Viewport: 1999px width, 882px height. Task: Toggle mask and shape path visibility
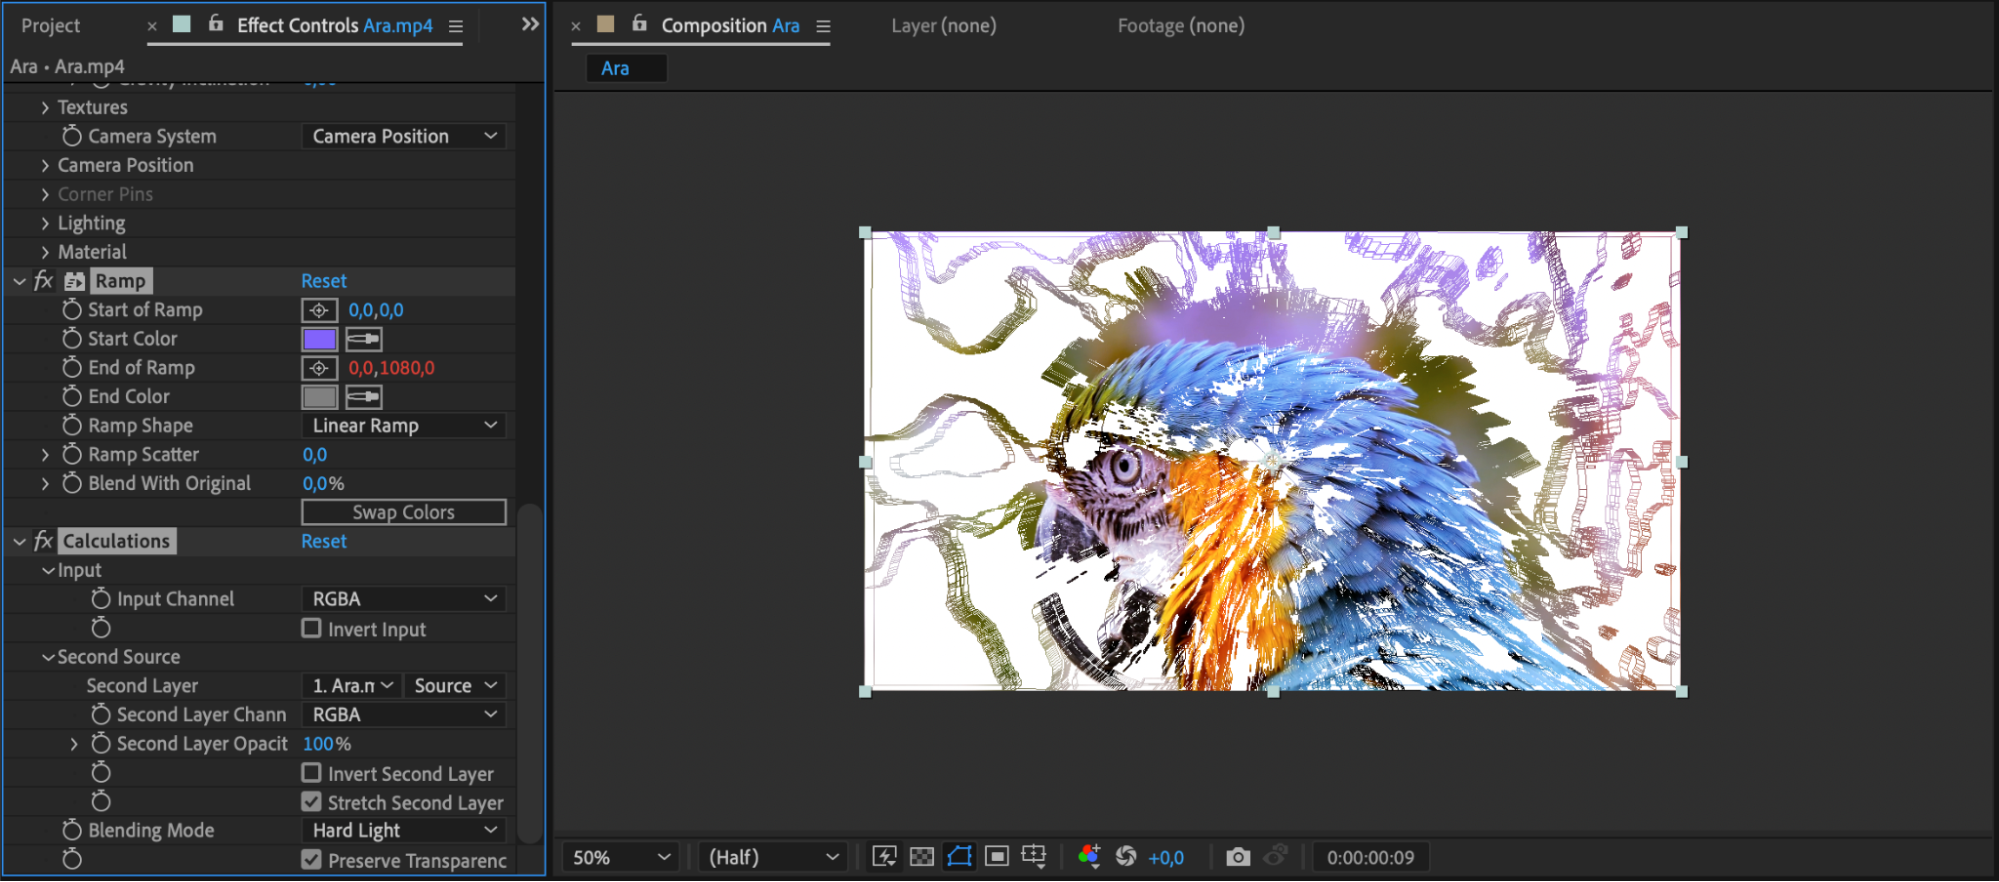[x=959, y=857]
